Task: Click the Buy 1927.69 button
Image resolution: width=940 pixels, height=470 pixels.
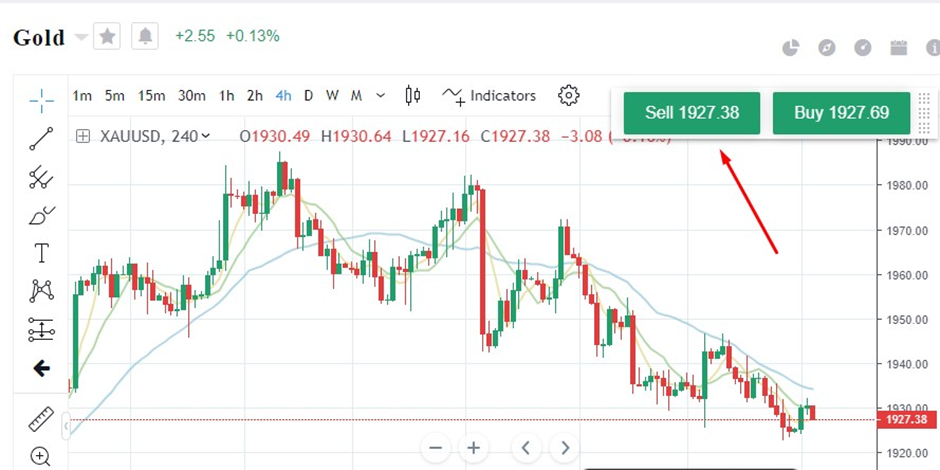Action: click(x=841, y=113)
